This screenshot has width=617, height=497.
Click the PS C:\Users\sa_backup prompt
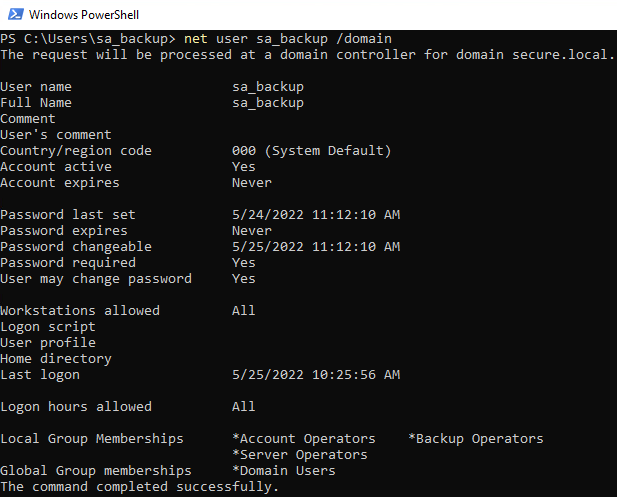coord(88,39)
